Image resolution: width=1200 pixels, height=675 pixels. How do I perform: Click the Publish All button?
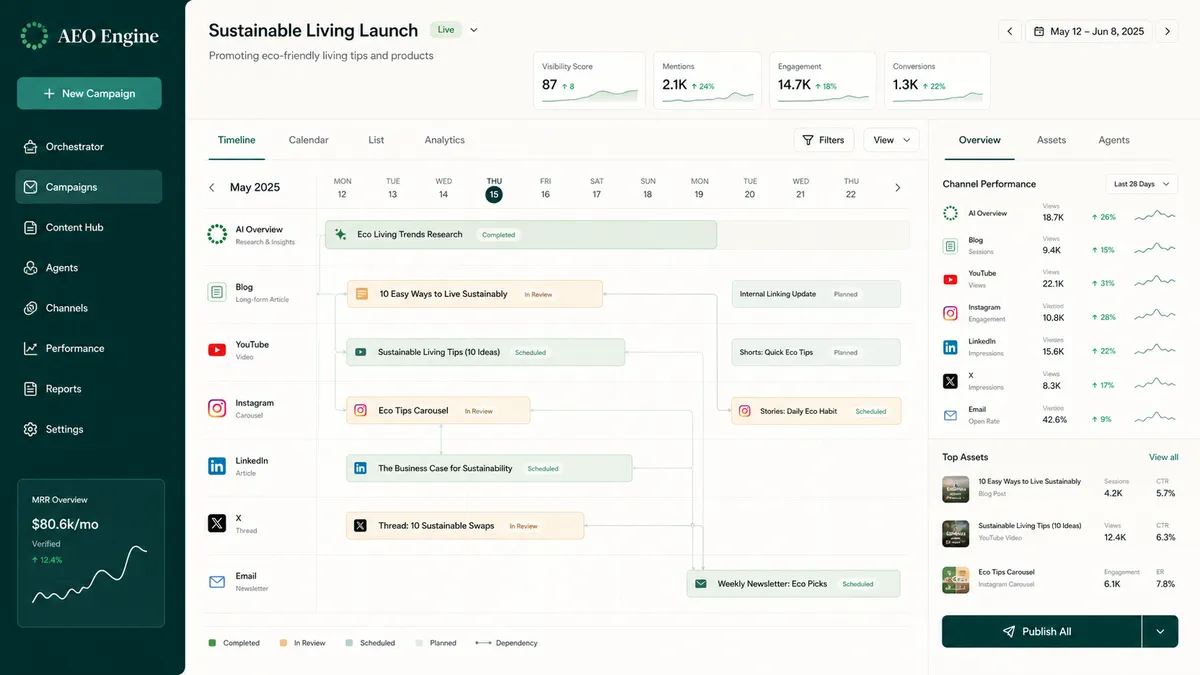[1041, 632]
